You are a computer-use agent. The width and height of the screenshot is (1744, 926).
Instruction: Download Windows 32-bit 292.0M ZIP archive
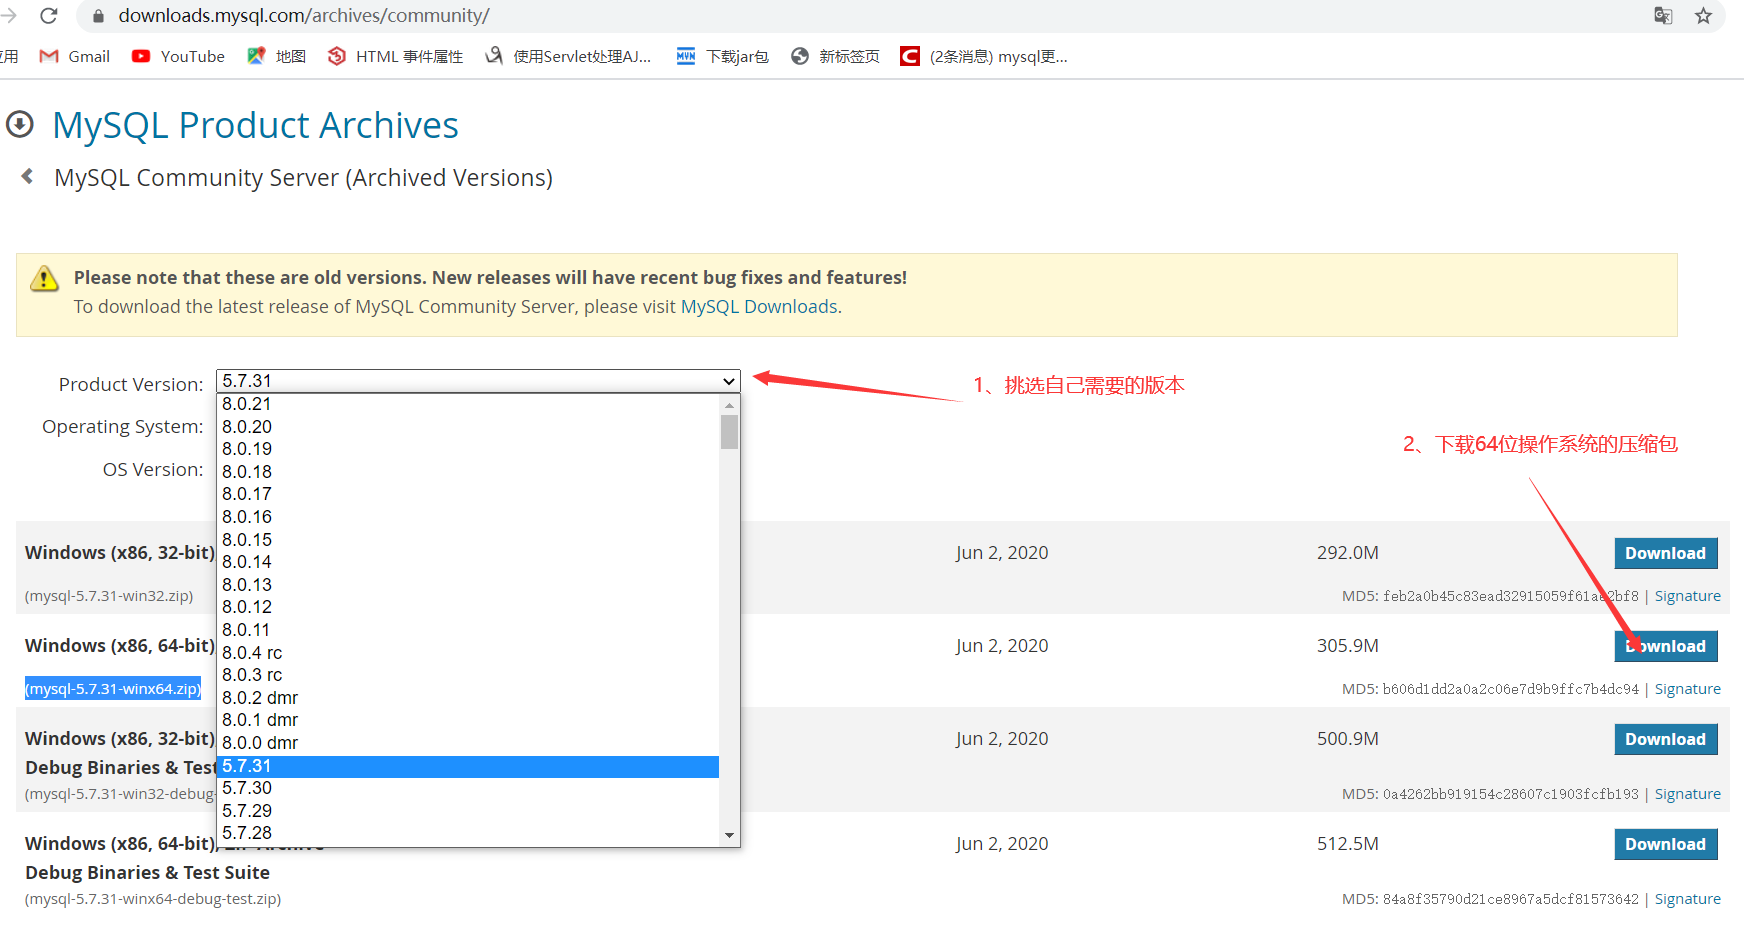pyautogui.click(x=1666, y=553)
